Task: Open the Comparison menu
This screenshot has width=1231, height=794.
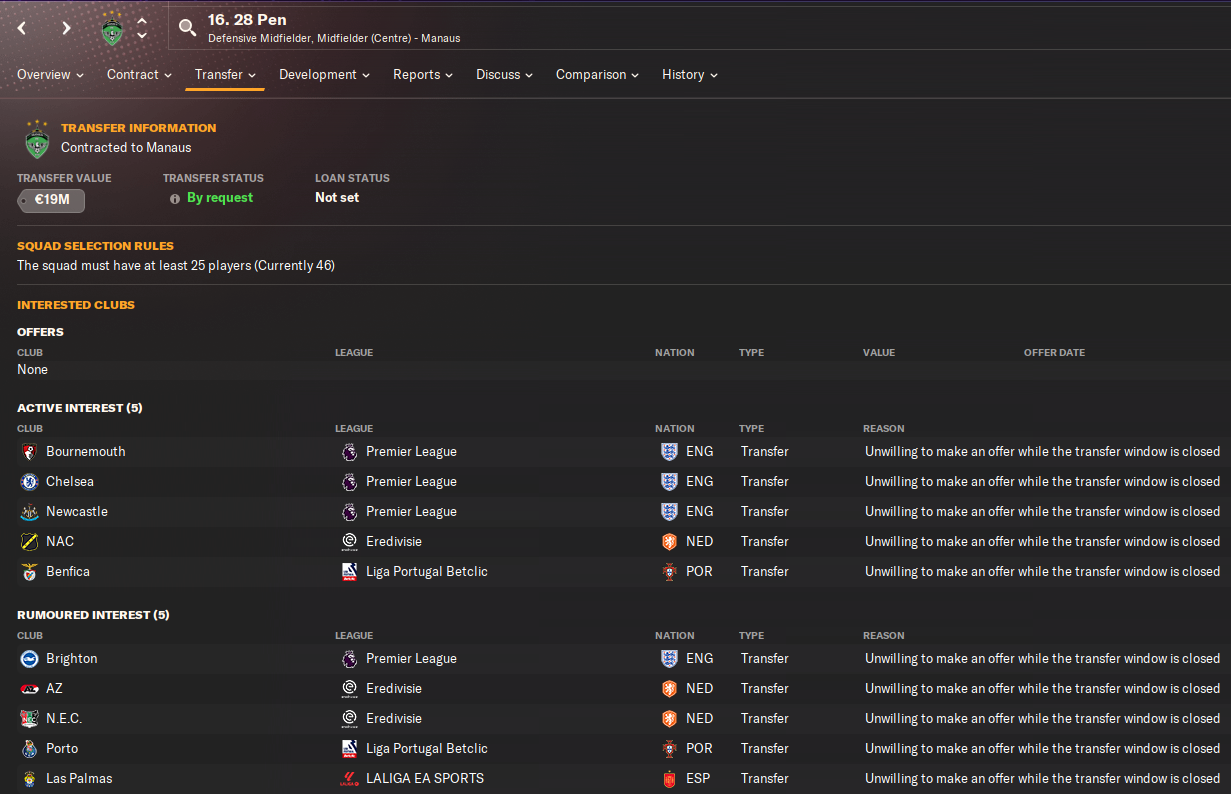Action: point(597,75)
